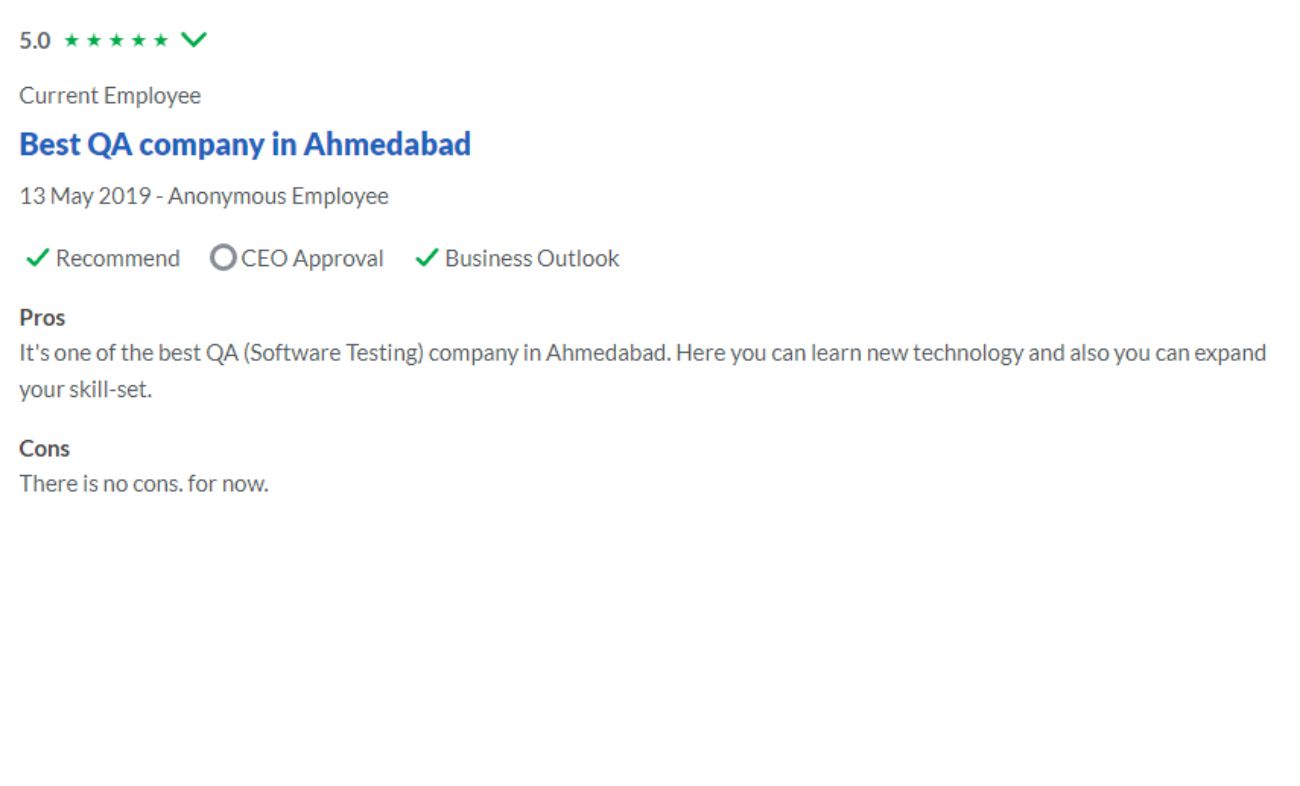The height and width of the screenshot is (786, 1300).
Task: Select the Recommend label
Action: point(118,258)
